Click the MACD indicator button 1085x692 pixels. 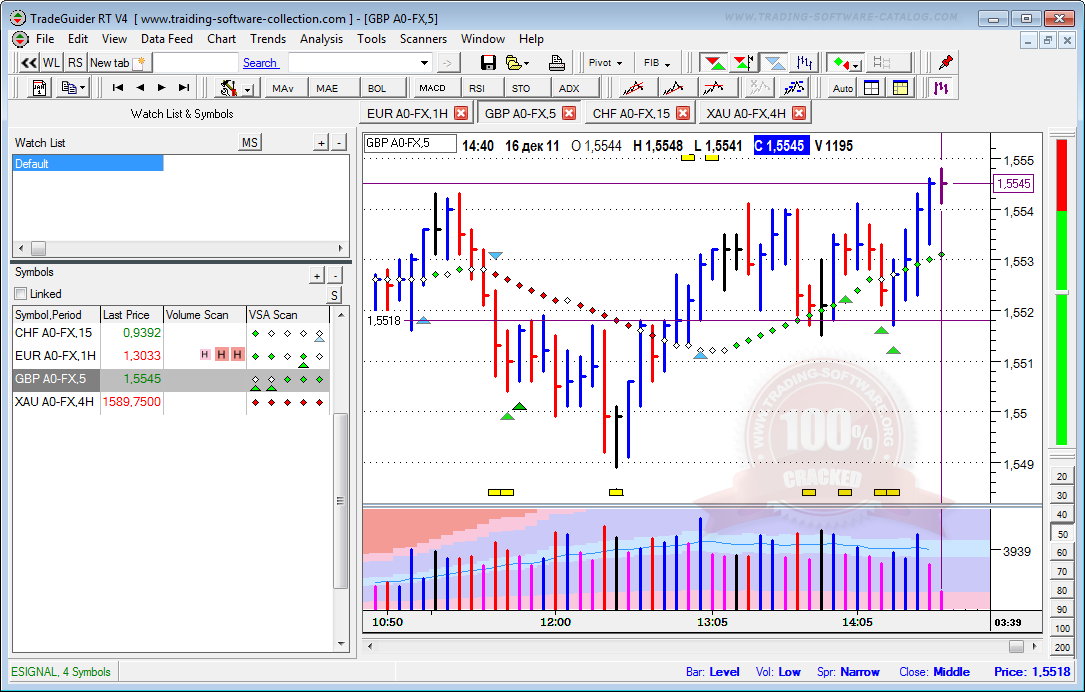coord(432,88)
